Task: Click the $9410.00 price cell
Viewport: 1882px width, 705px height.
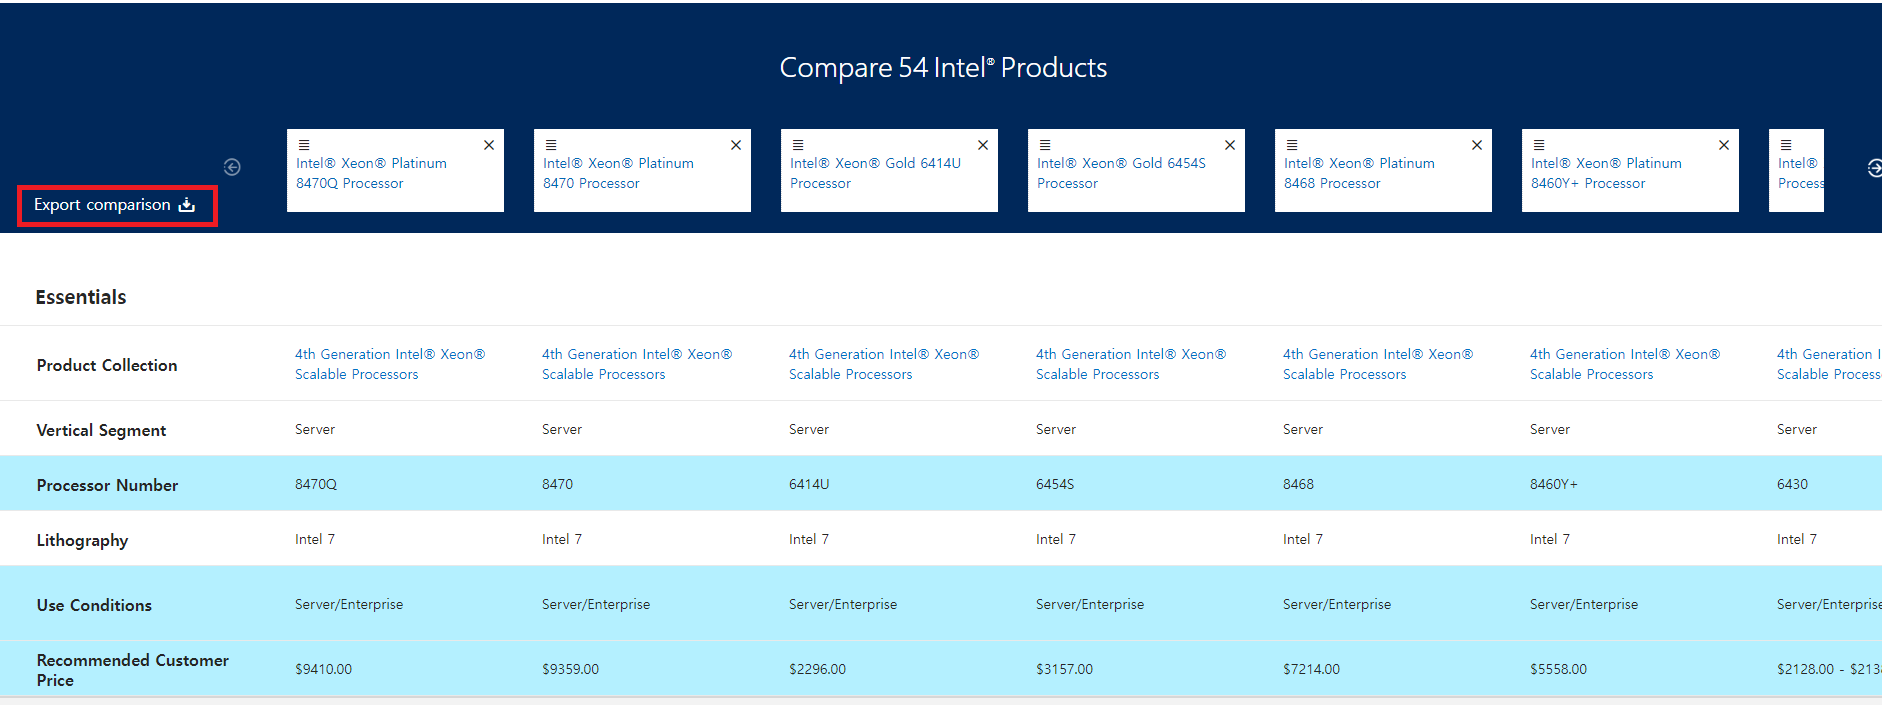Action: point(323,669)
